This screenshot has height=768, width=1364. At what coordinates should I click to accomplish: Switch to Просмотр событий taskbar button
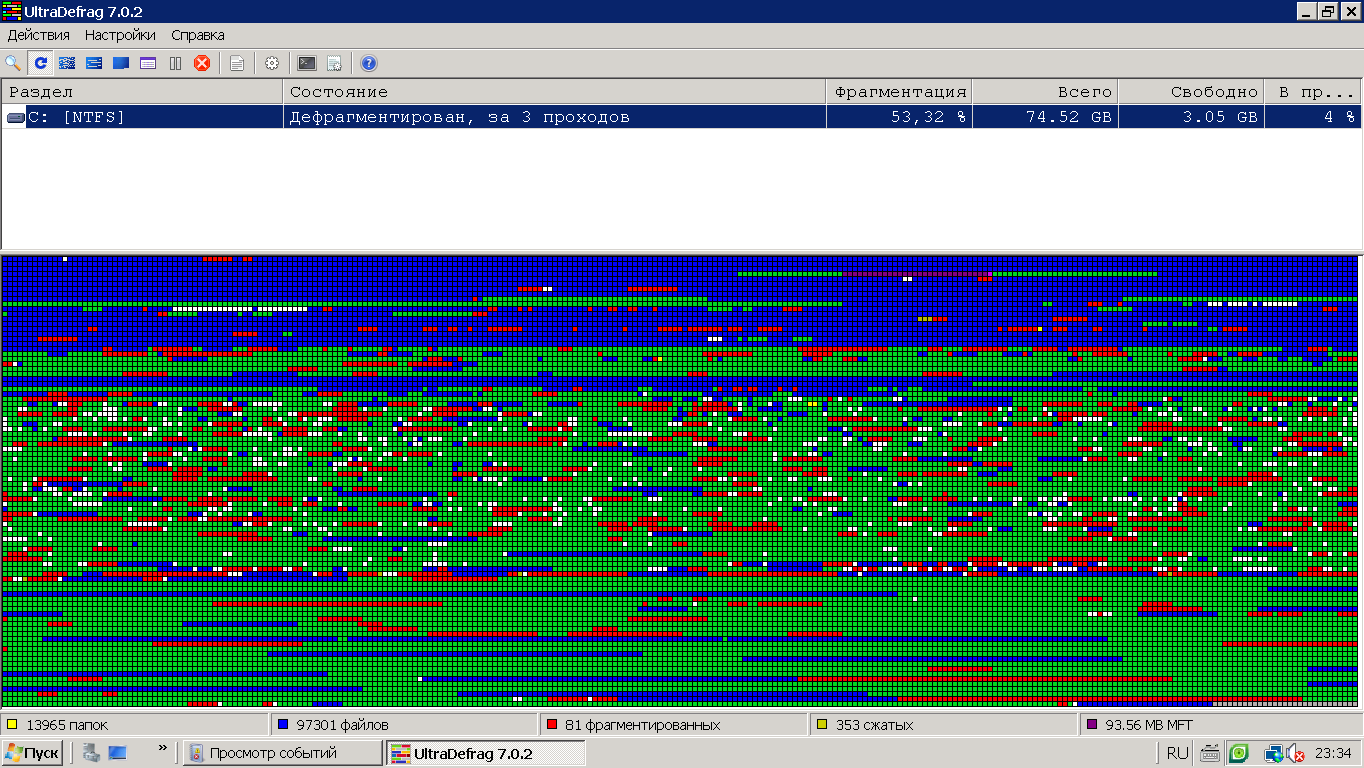283,753
